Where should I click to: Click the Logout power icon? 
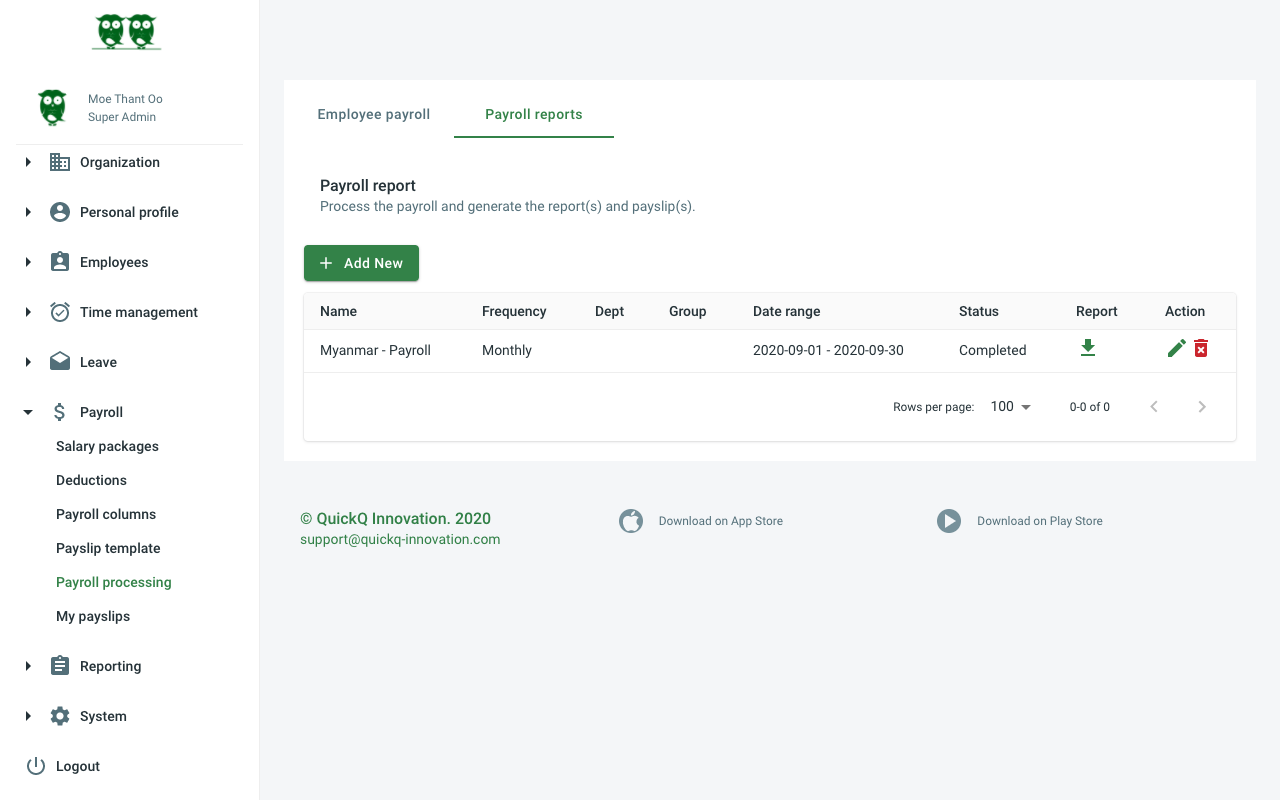point(36,766)
